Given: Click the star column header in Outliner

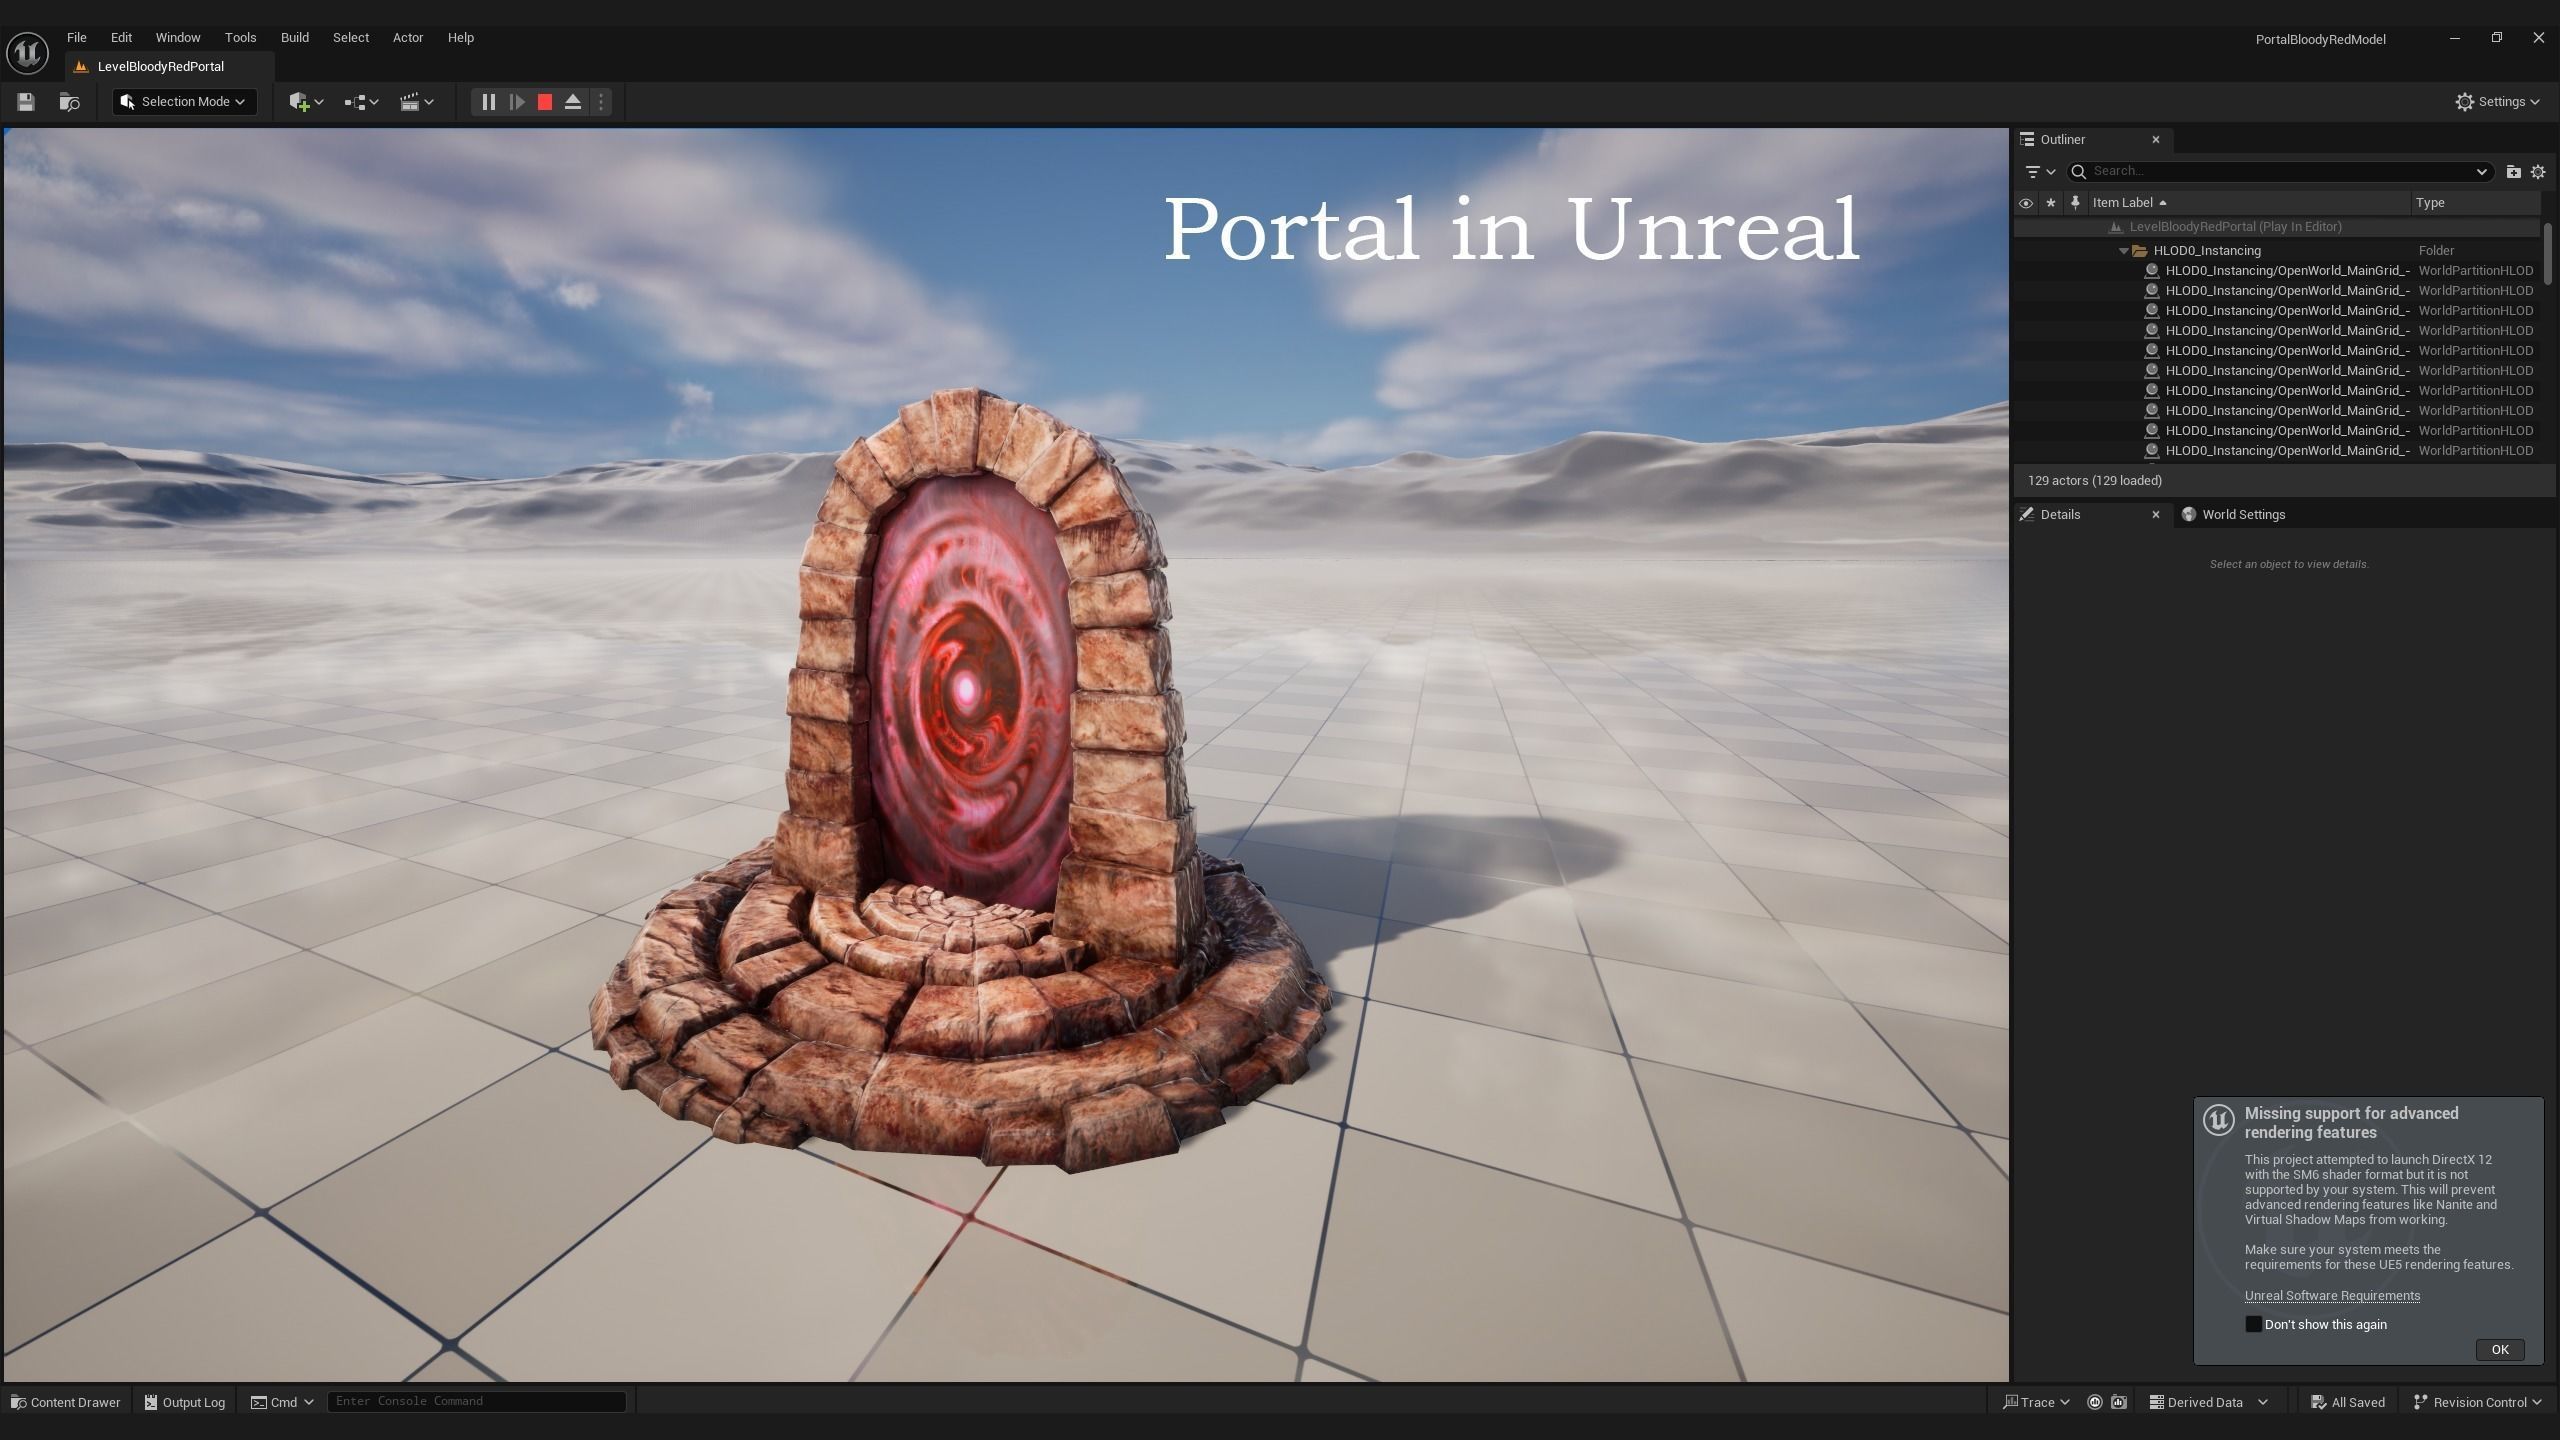Looking at the screenshot, I should click(x=2051, y=203).
